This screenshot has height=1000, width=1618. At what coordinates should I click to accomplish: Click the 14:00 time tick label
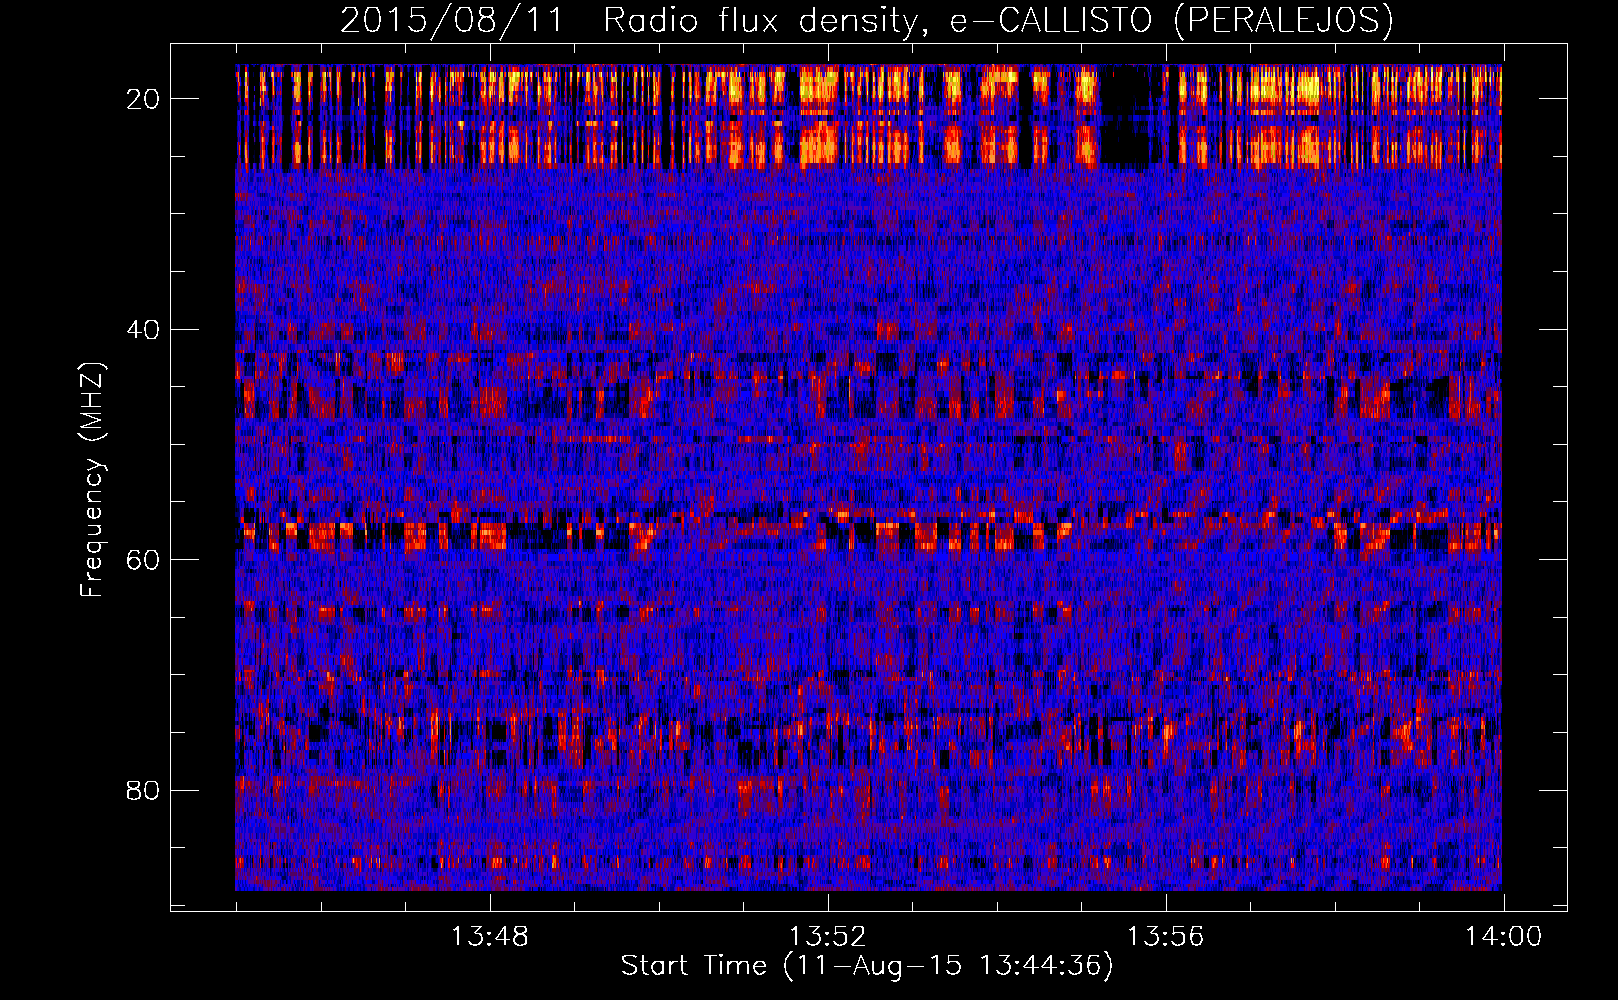pos(1503,937)
